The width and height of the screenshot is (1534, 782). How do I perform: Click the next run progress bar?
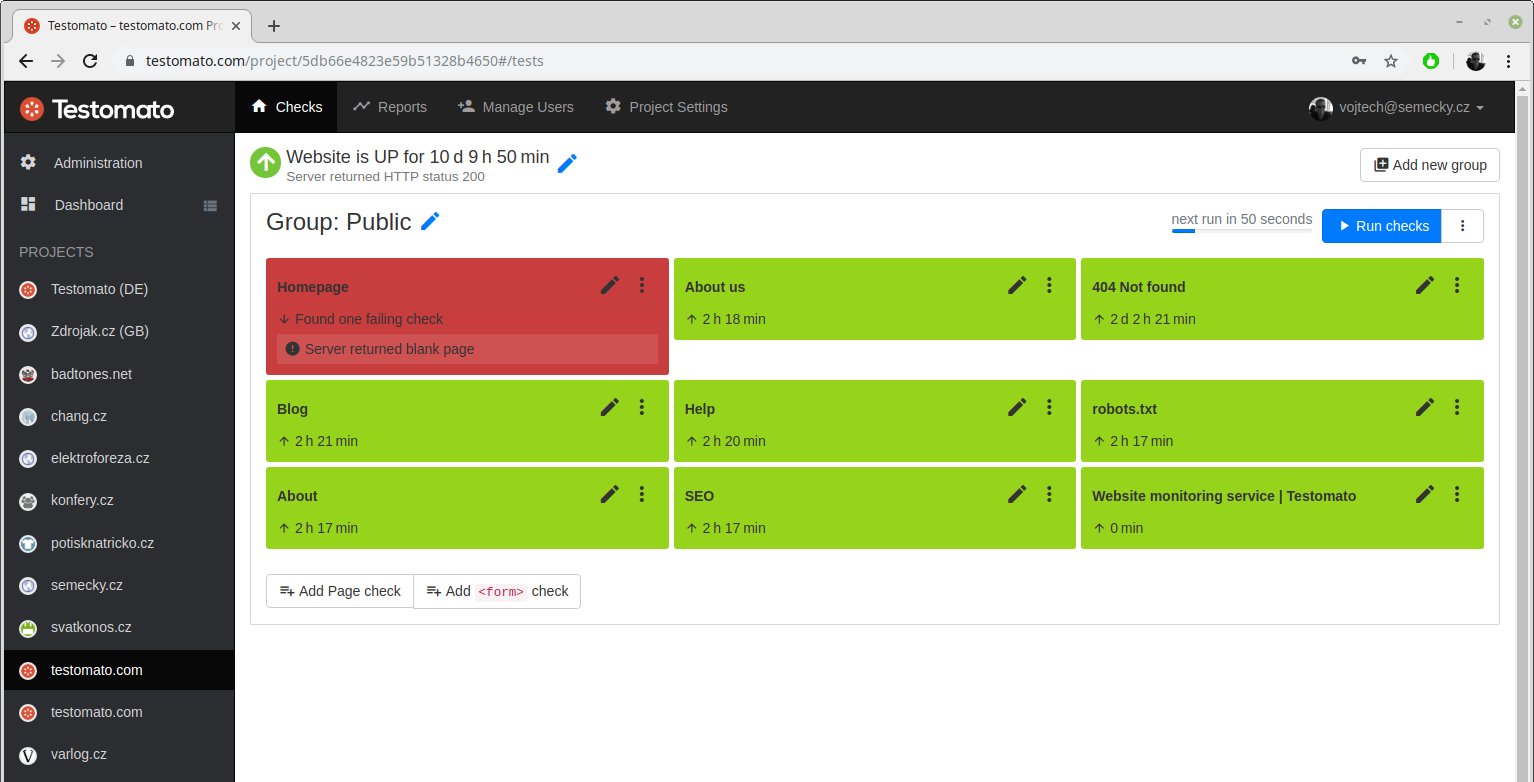pos(1241,231)
